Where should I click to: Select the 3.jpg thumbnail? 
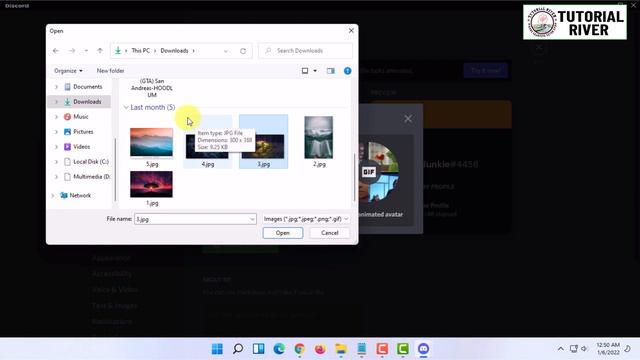coord(263,146)
